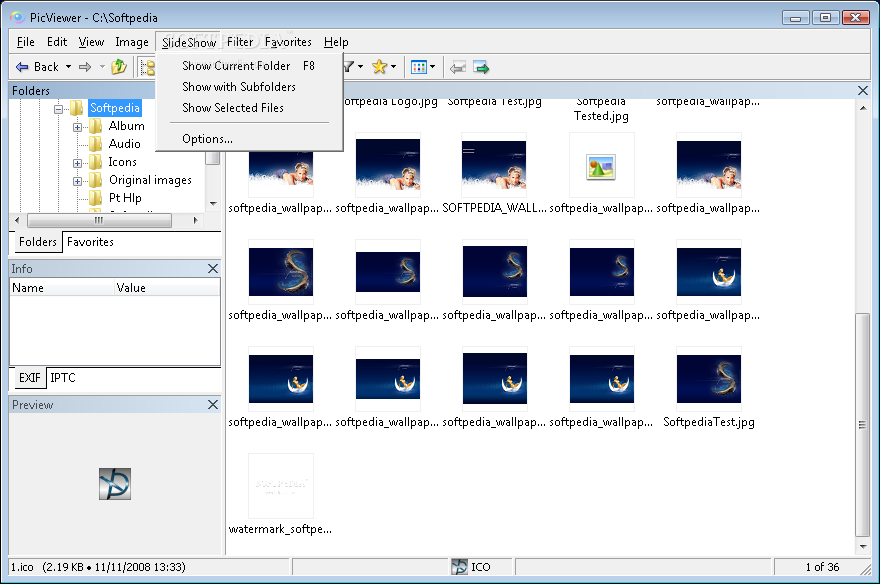Viewport: 880px width, 584px height.
Task: Click the previous image arrow icon
Action: [458, 68]
